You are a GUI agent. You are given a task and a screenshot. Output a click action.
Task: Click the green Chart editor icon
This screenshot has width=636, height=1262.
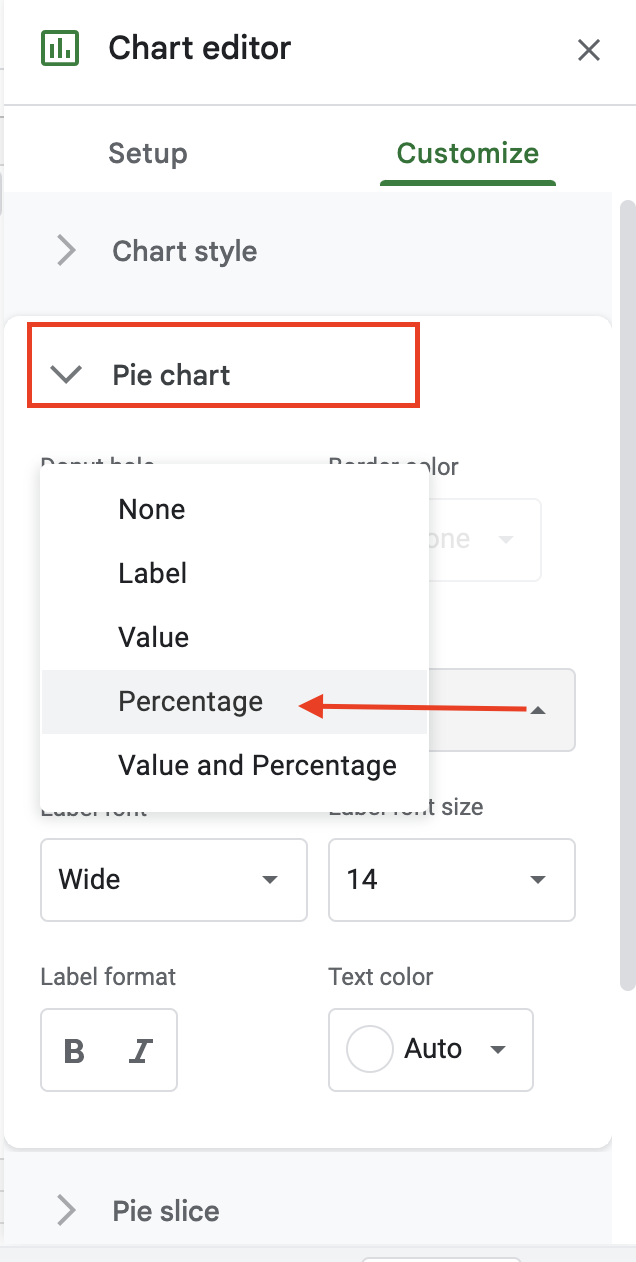pyautogui.click(x=60, y=48)
